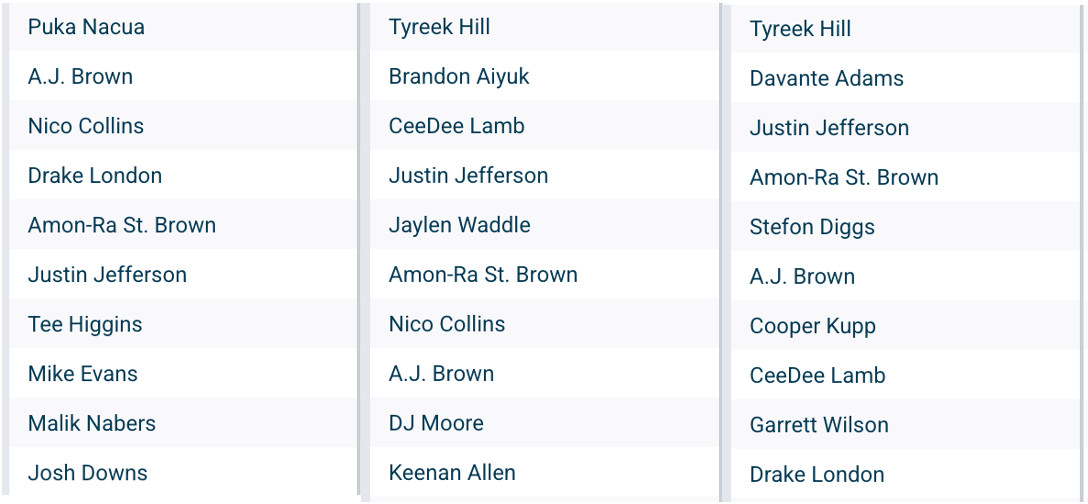Click Amon-Ra St. Brown in the right list
Image resolution: width=1088 pixels, height=504 pixels.
tap(844, 178)
